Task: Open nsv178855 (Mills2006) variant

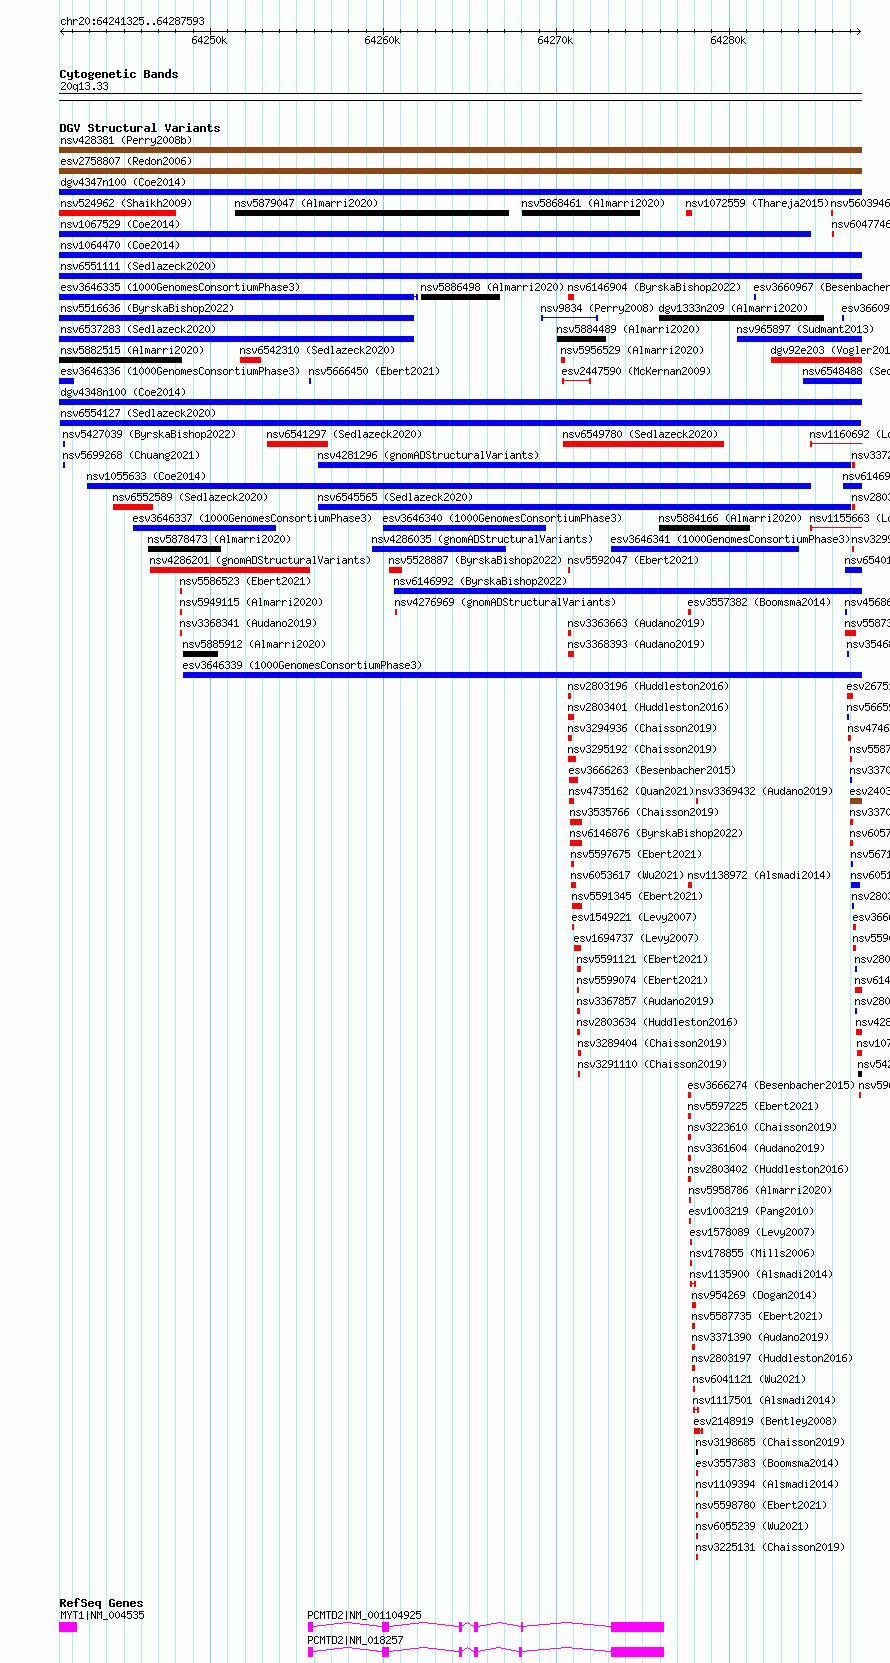Action: point(752,1253)
